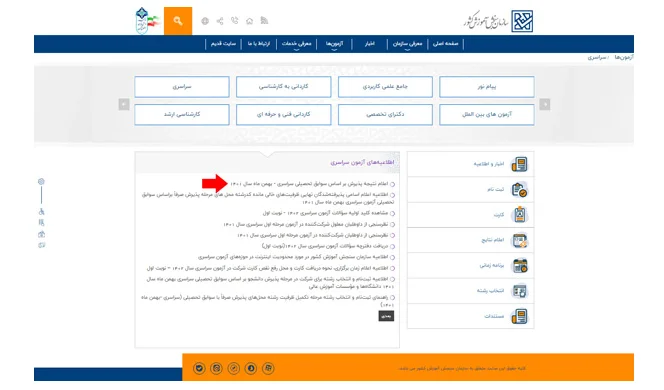
Task: Click heading اطلاعیه‌های آزمون سراسری
Action: click(362, 163)
